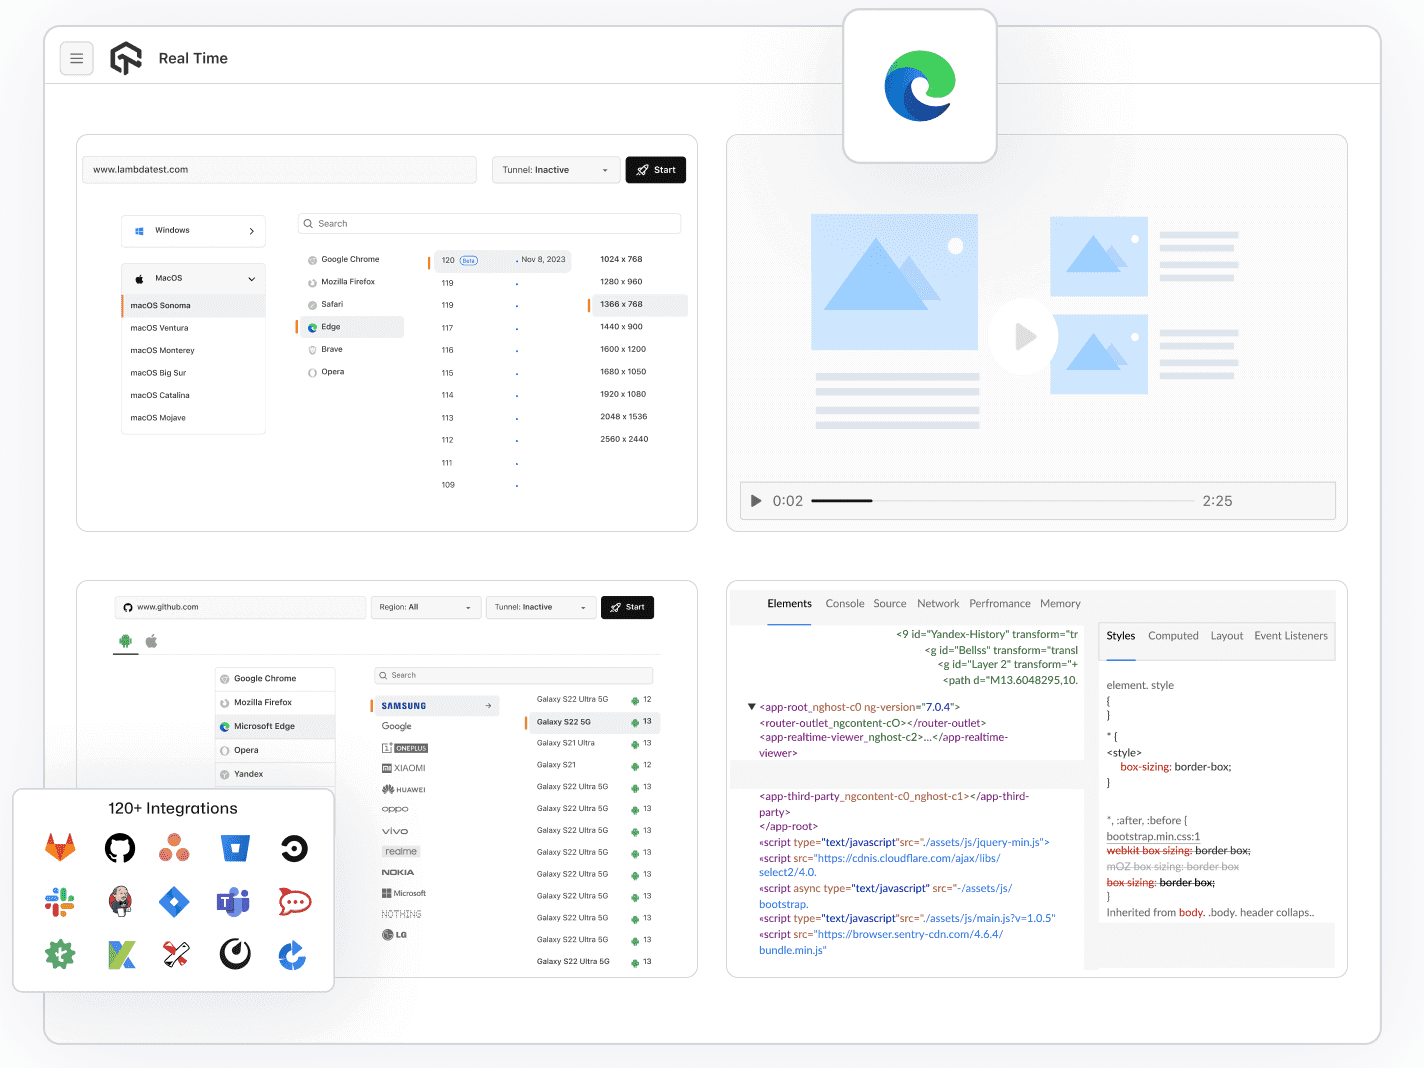The height and width of the screenshot is (1068, 1424).
Task: Select the GitLab integration icon
Action: pyautogui.click(x=60, y=847)
